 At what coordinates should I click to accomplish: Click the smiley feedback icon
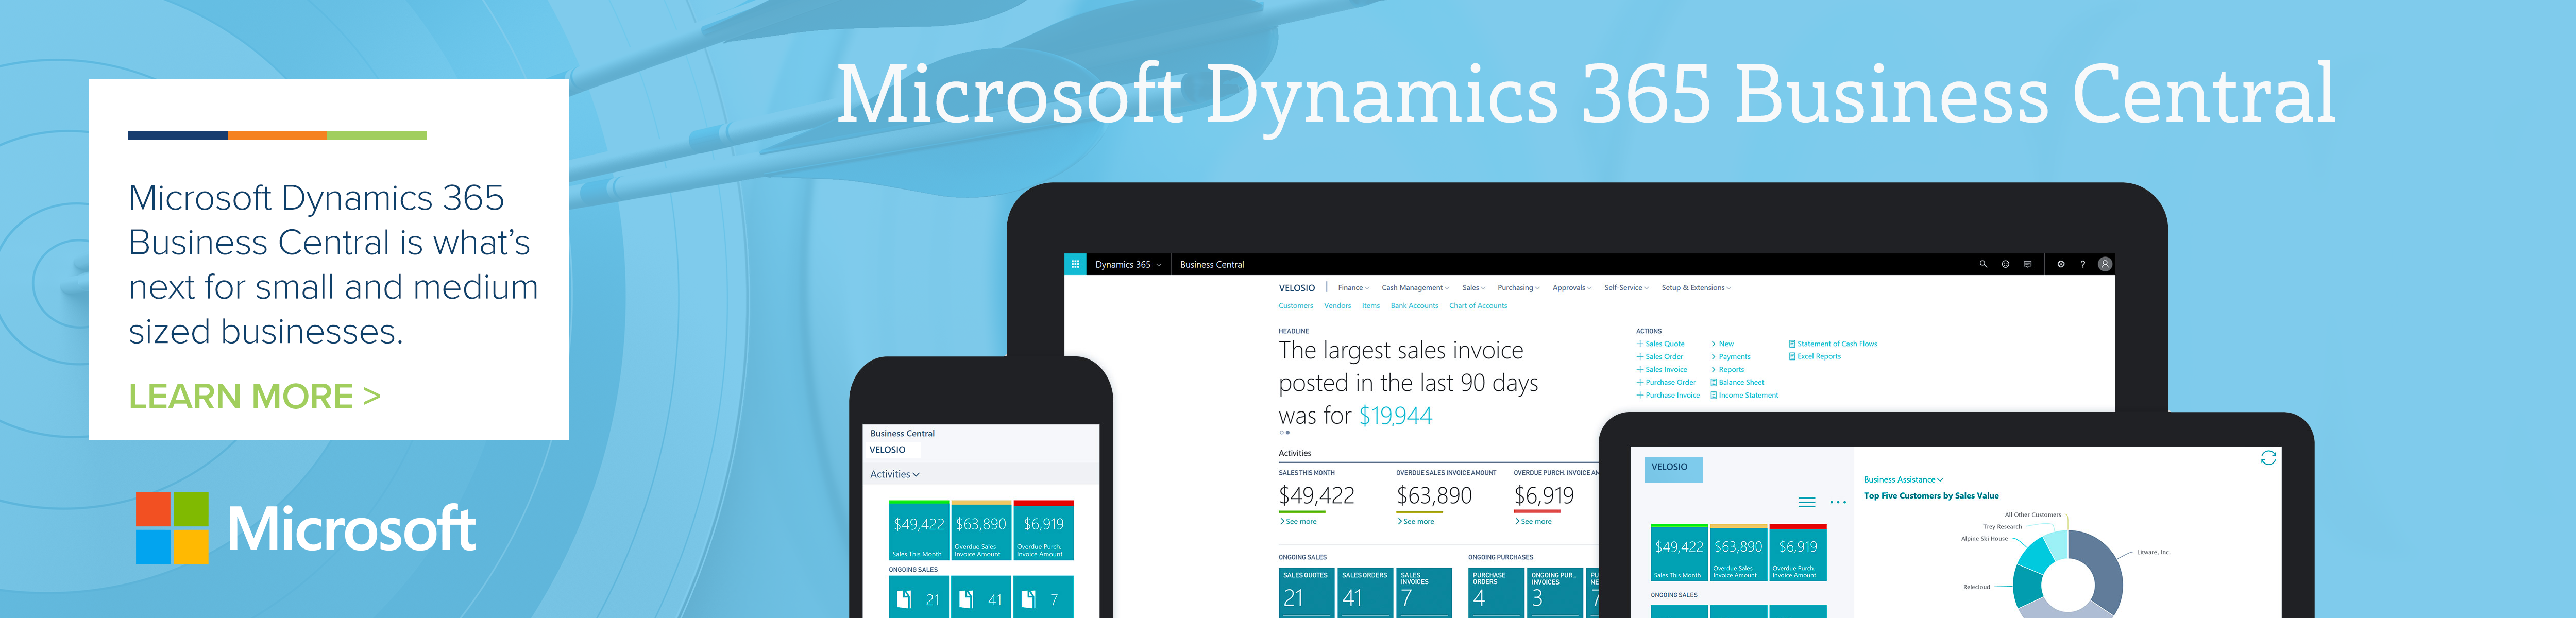pos(2005,264)
